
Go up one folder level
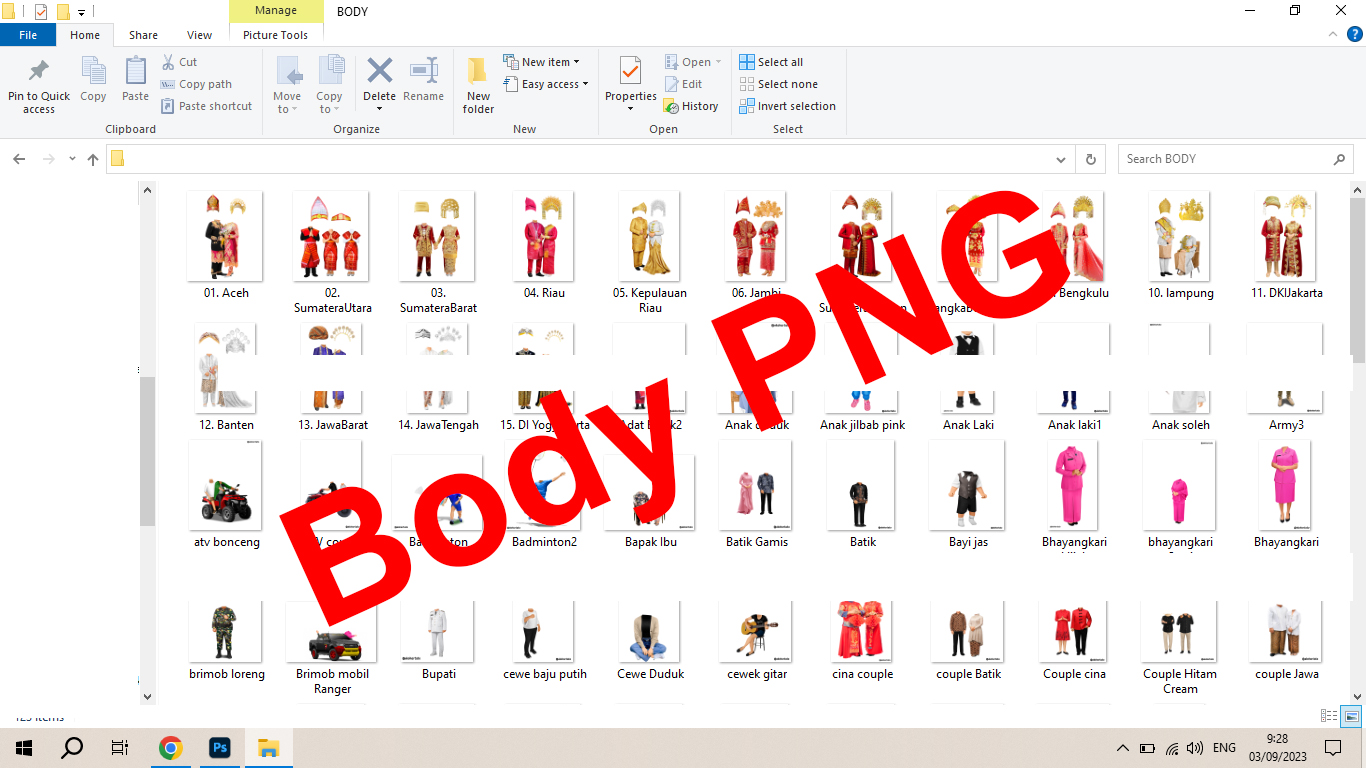tap(93, 159)
